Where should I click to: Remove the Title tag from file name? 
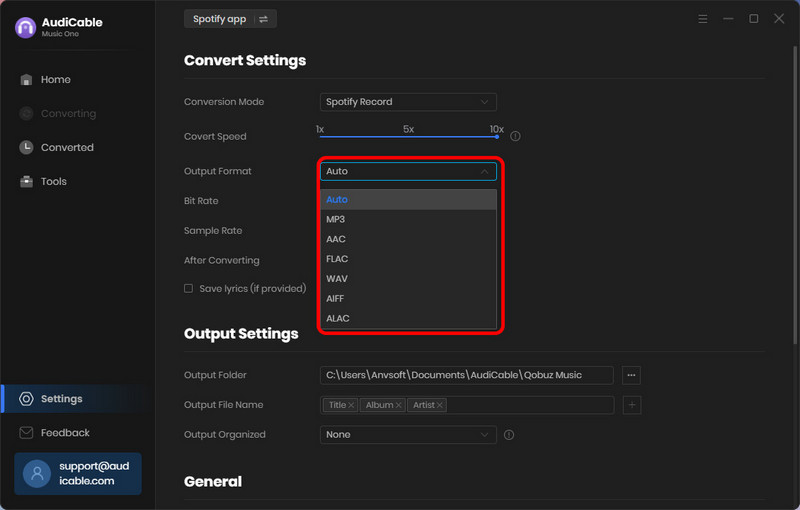351,405
